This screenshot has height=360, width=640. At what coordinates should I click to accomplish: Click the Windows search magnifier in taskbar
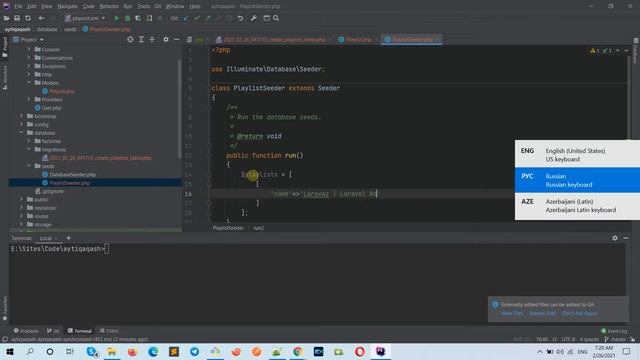[30, 351]
